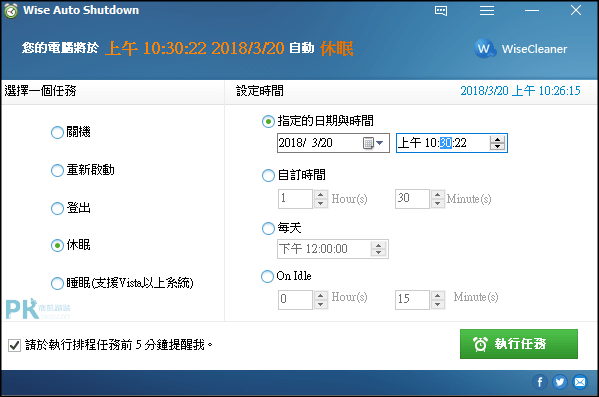Click the time field 上午 10:30:22
599x397 pixels.
click(x=452, y=143)
